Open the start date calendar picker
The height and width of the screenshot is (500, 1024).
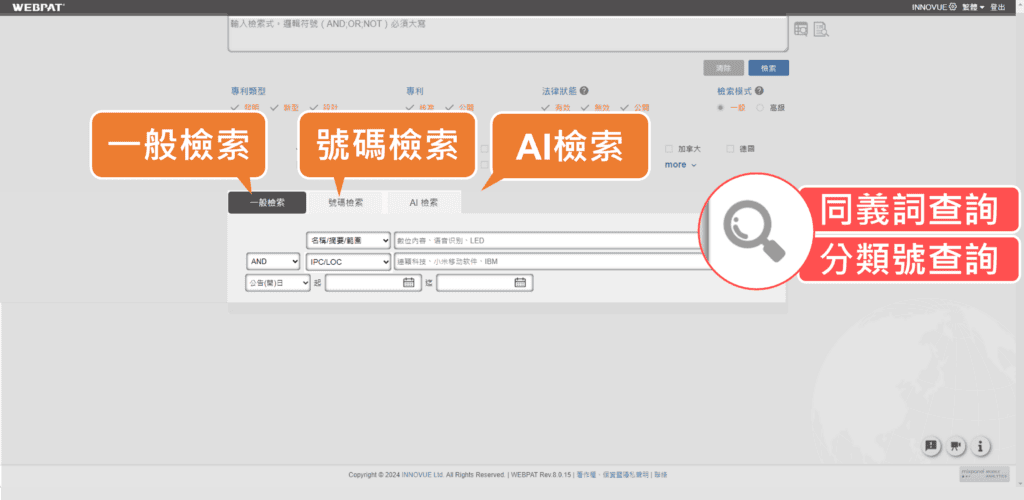(409, 283)
